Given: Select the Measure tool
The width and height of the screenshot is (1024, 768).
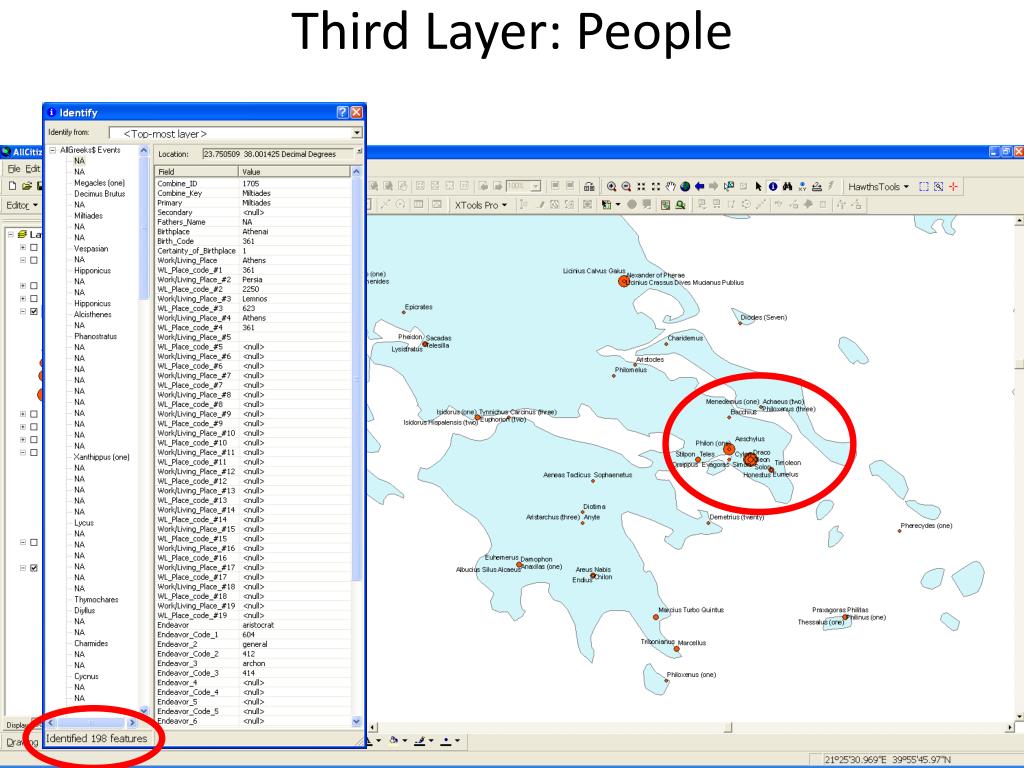Looking at the screenshot, I should (x=817, y=187).
